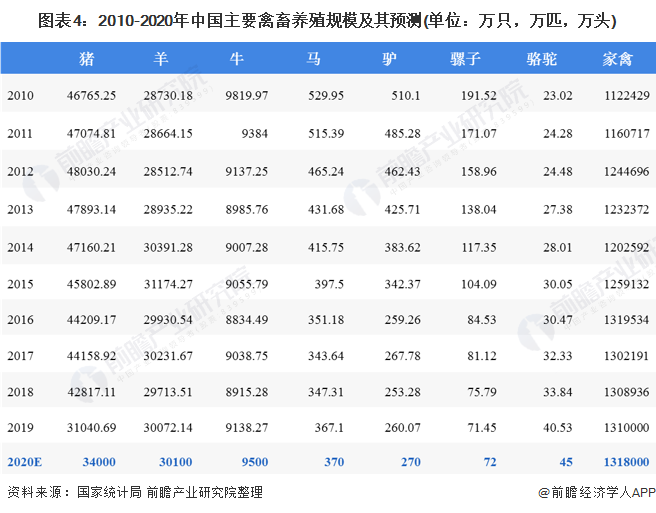Screen dimensions: 656x513
Task: Select the 家禽 column header
Action: click(618, 59)
